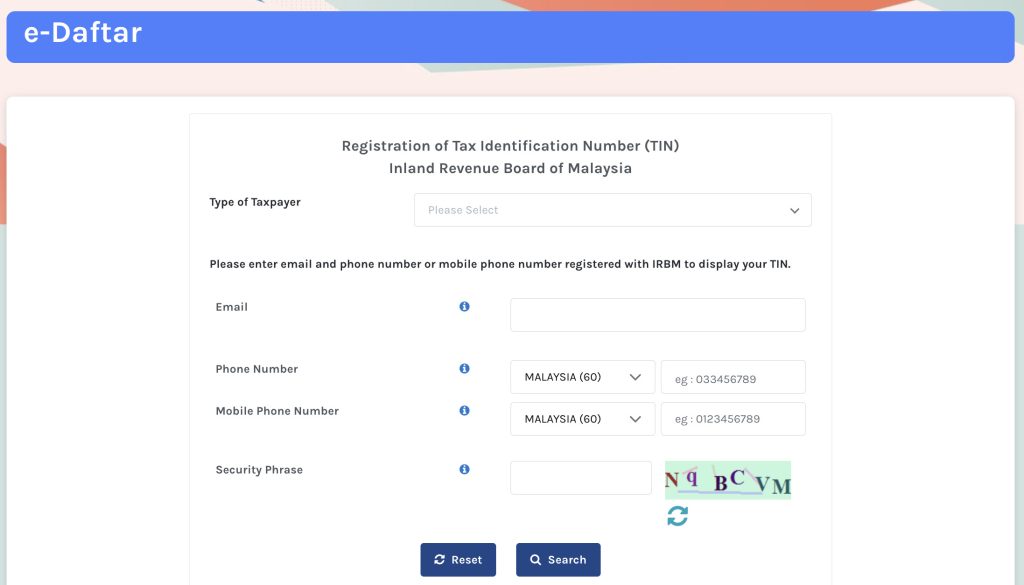Click the info icon next to Email
The image size is (1024, 585).
point(464,307)
